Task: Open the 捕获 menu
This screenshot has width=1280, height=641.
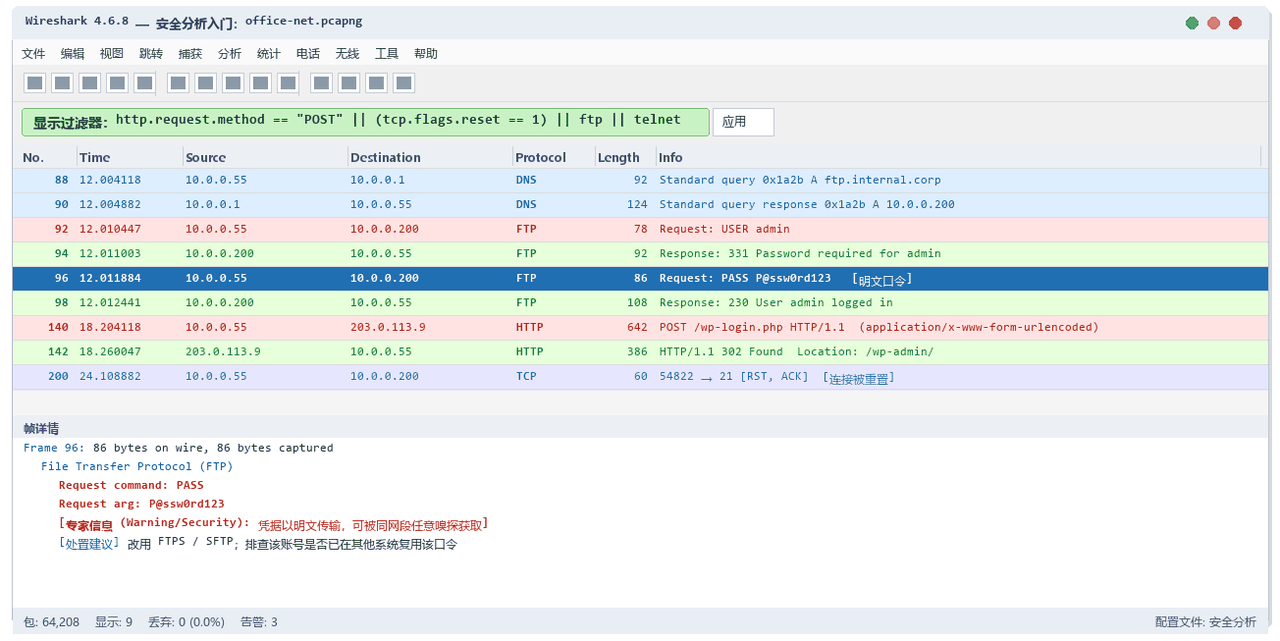Action: (190, 54)
